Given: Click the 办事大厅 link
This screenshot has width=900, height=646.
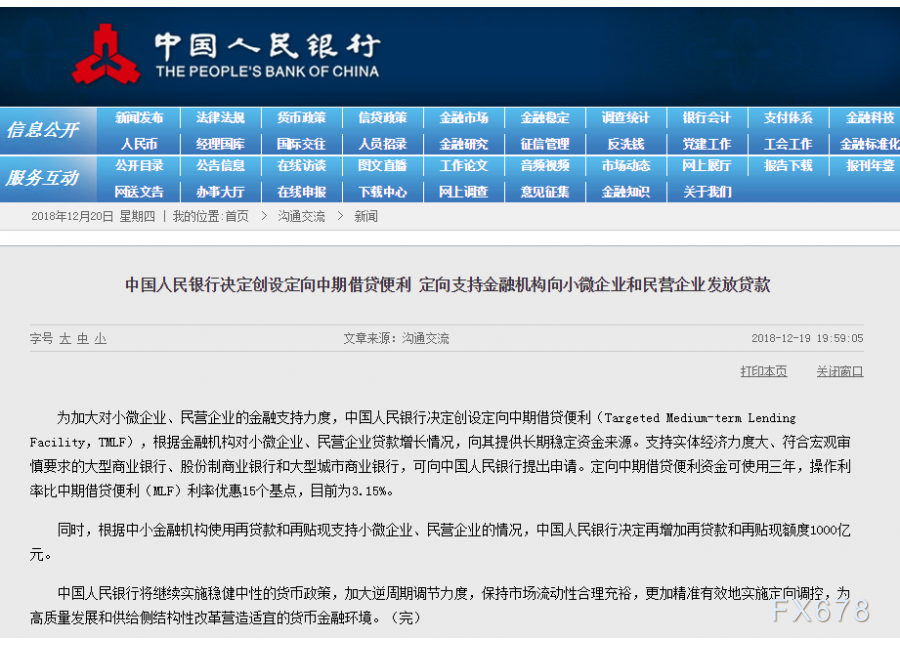Looking at the screenshot, I should (x=220, y=192).
